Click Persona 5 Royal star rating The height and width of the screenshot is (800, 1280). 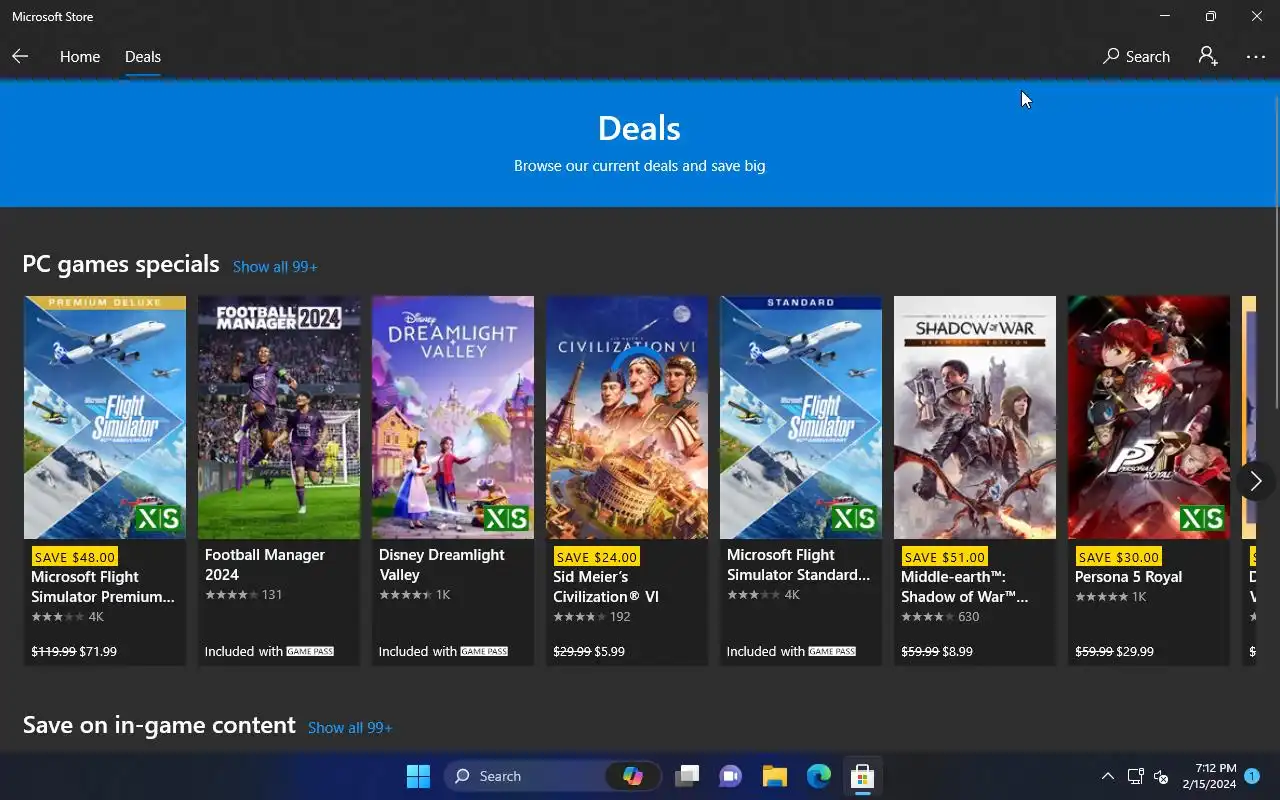click(x=1101, y=597)
